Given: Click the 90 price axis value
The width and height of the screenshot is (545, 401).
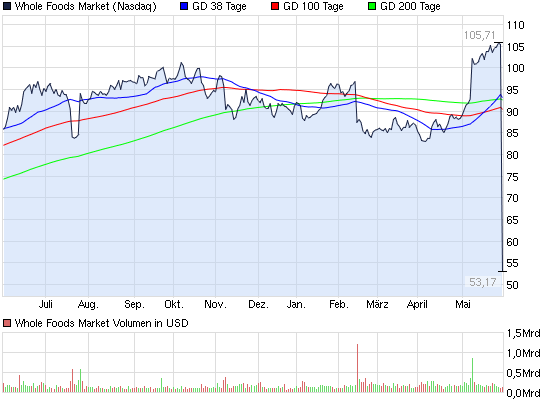Looking at the screenshot, I should (513, 112).
